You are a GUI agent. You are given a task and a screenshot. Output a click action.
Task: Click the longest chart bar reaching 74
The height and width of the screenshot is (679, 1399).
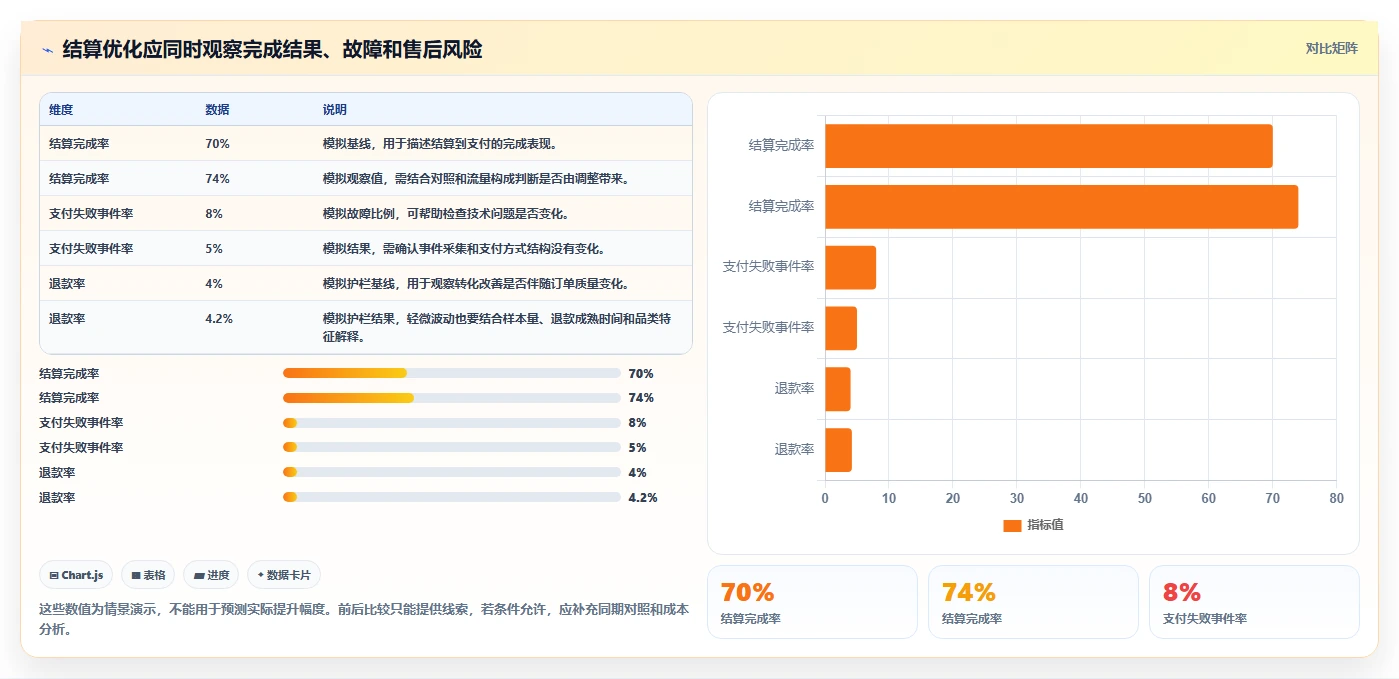[x=1061, y=206]
